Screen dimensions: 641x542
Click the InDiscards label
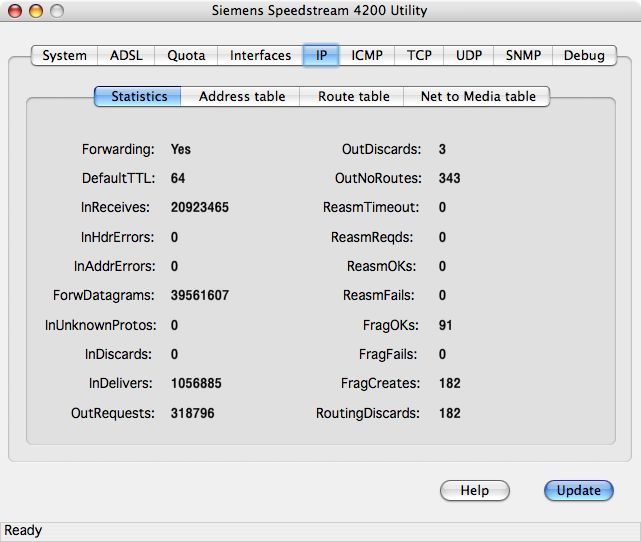[118, 354]
